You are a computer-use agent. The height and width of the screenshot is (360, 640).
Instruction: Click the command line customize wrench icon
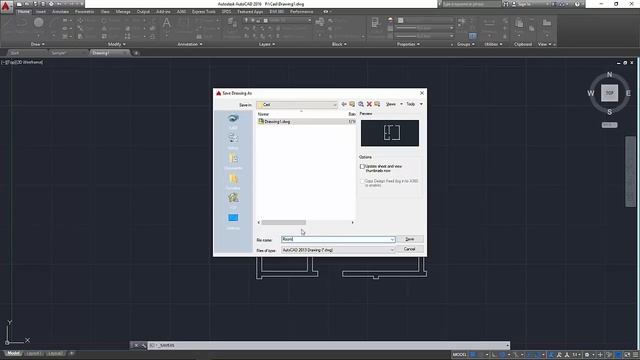click(143, 345)
